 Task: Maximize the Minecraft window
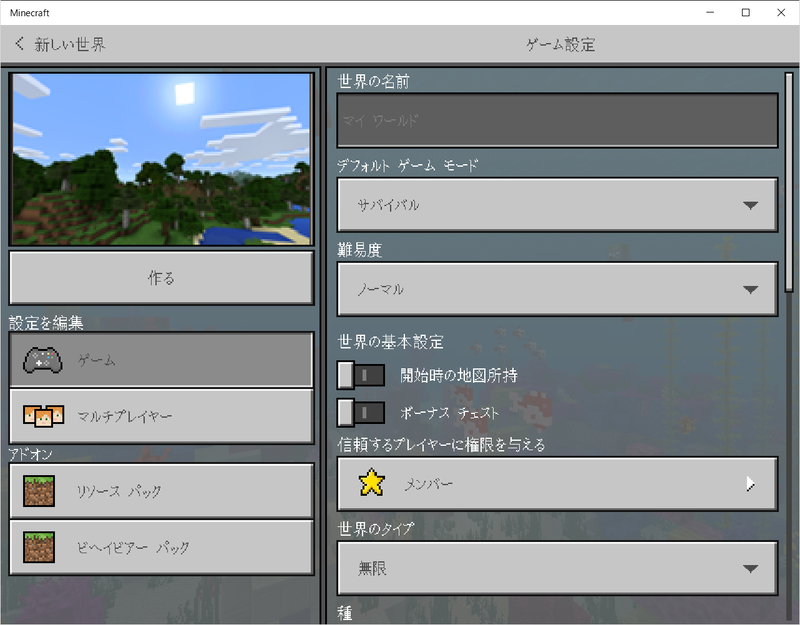(745, 13)
